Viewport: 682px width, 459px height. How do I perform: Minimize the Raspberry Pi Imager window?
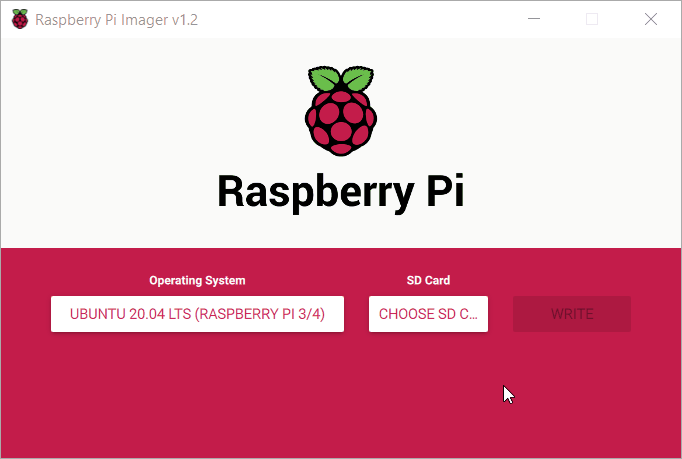(534, 19)
